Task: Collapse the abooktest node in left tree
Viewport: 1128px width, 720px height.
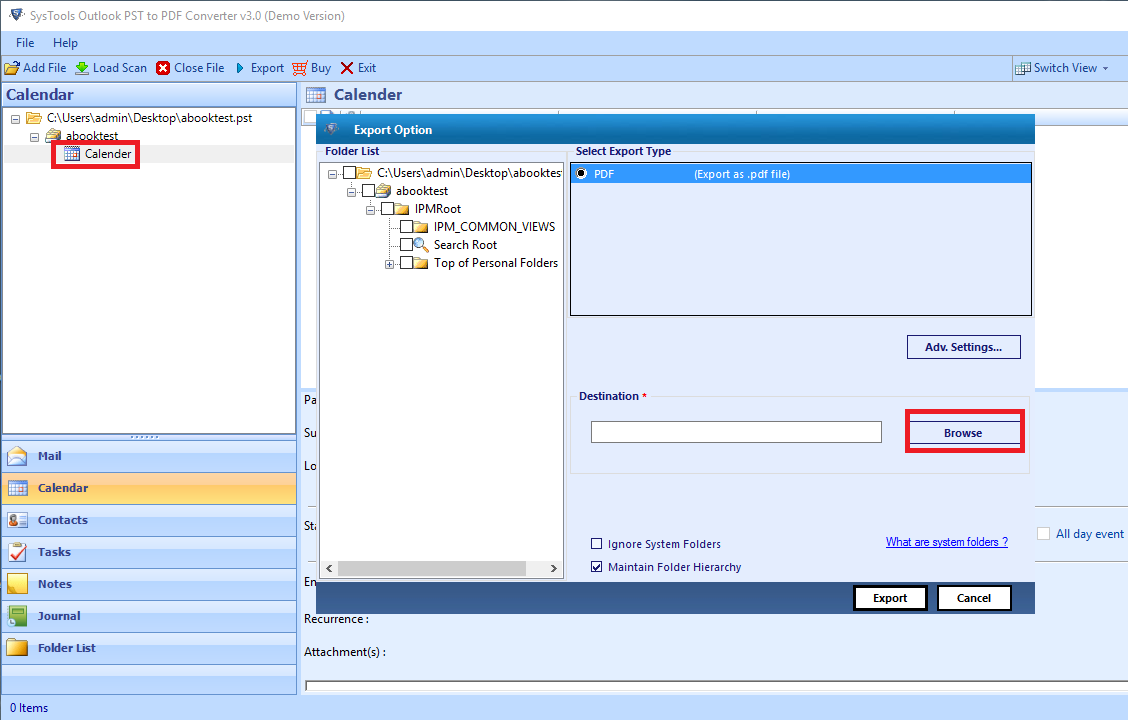Action: (34, 137)
